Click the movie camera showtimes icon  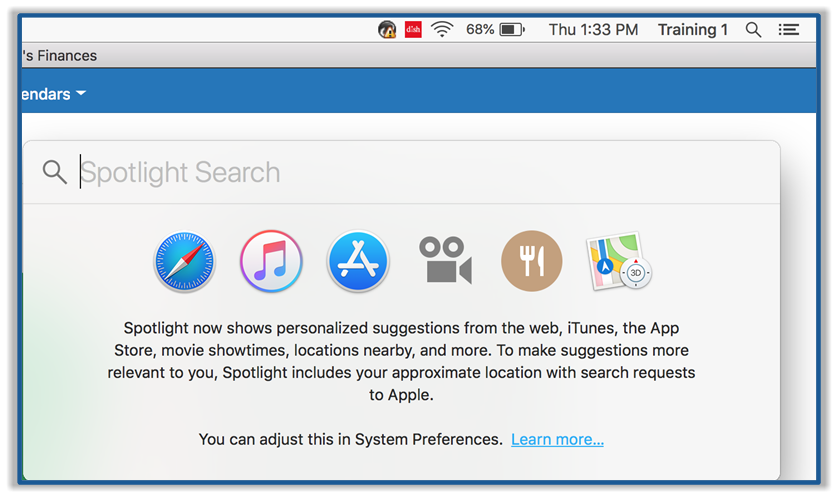(x=444, y=261)
